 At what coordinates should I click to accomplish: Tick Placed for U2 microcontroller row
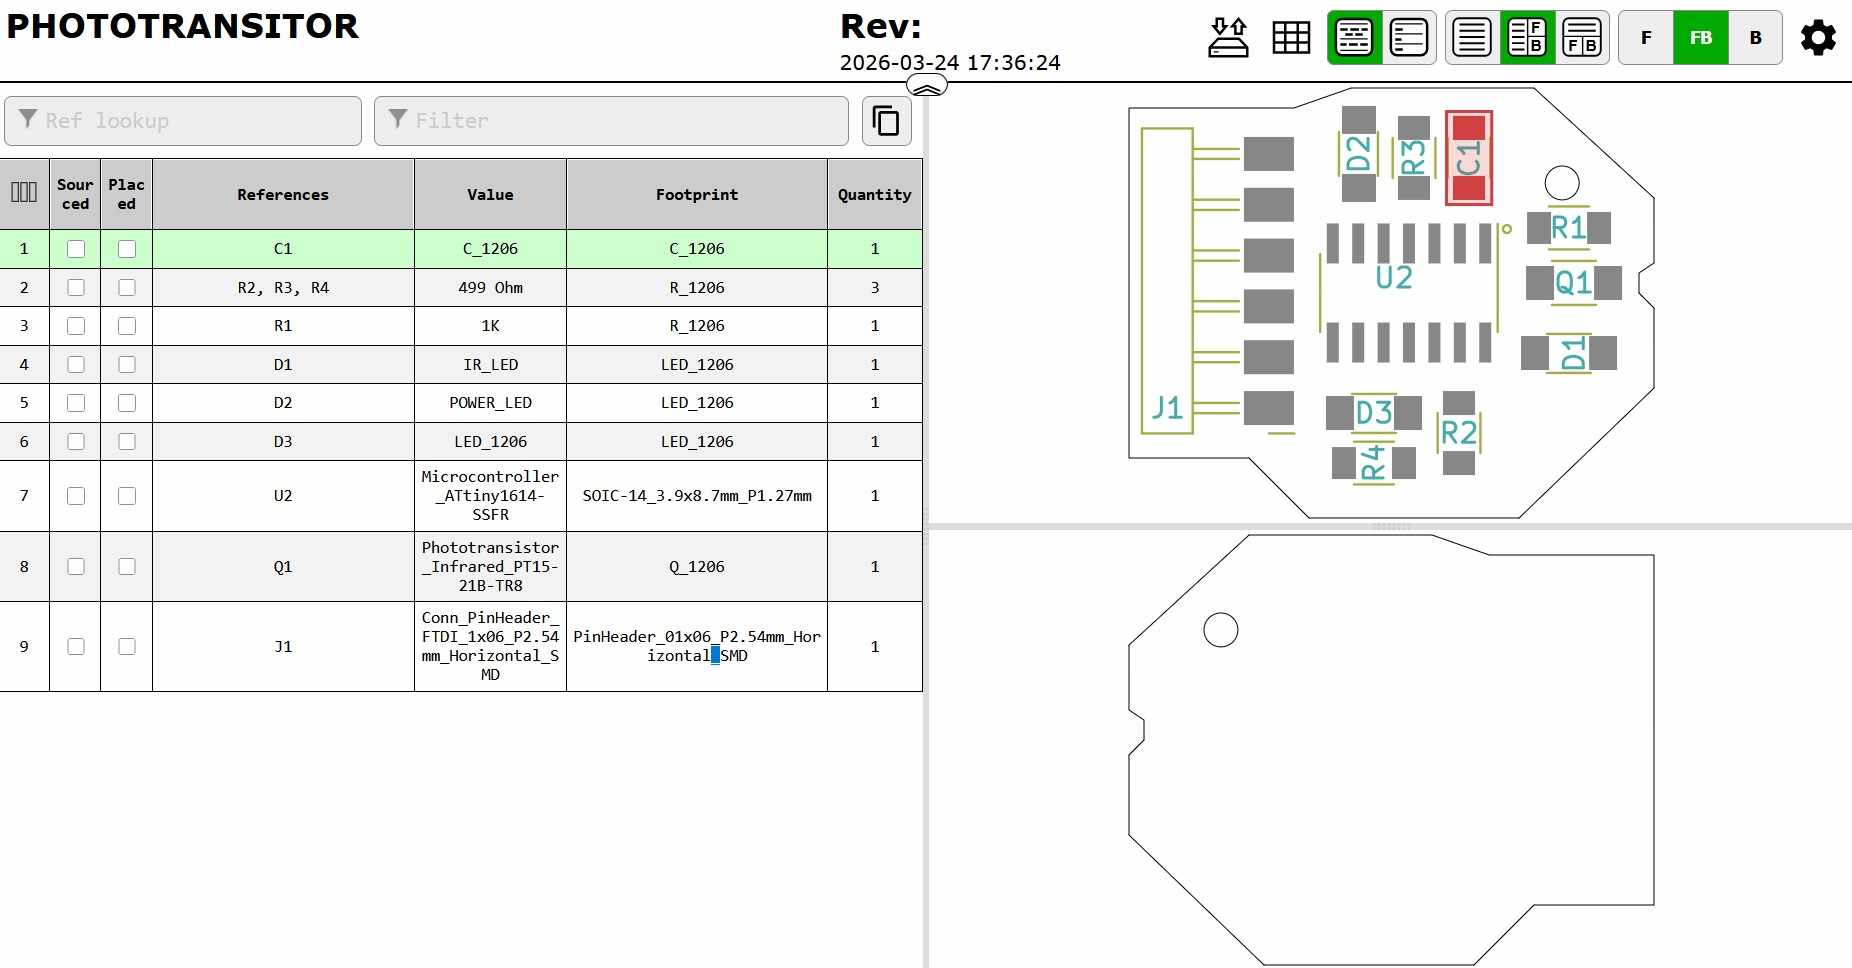click(127, 496)
